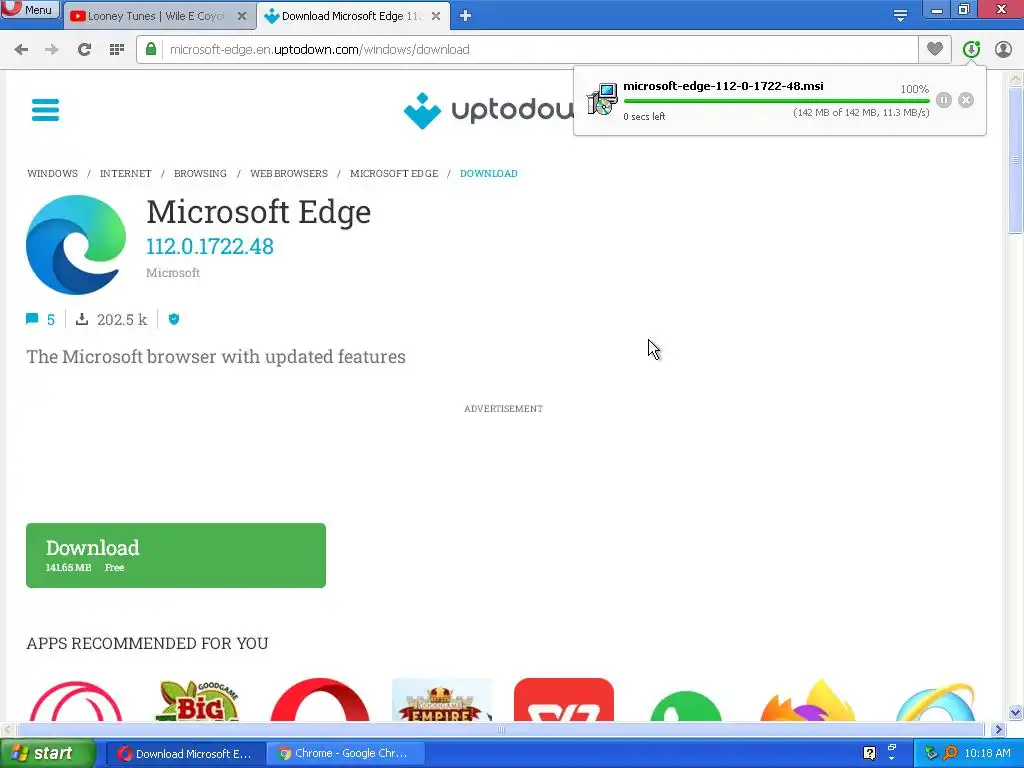Screen dimensions: 1024x768
Task: Open the Firefox recommended app icon
Action: click(808, 701)
